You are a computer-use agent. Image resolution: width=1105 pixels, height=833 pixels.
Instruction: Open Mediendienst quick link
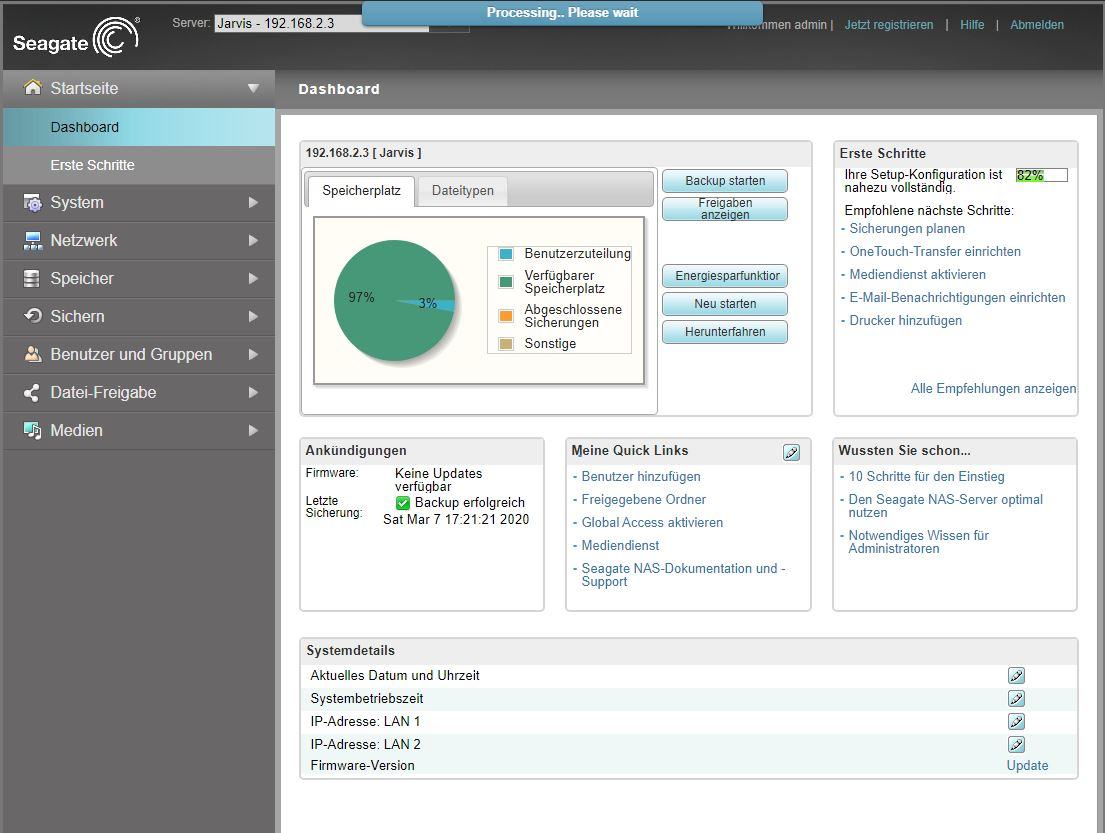(x=620, y=545)
